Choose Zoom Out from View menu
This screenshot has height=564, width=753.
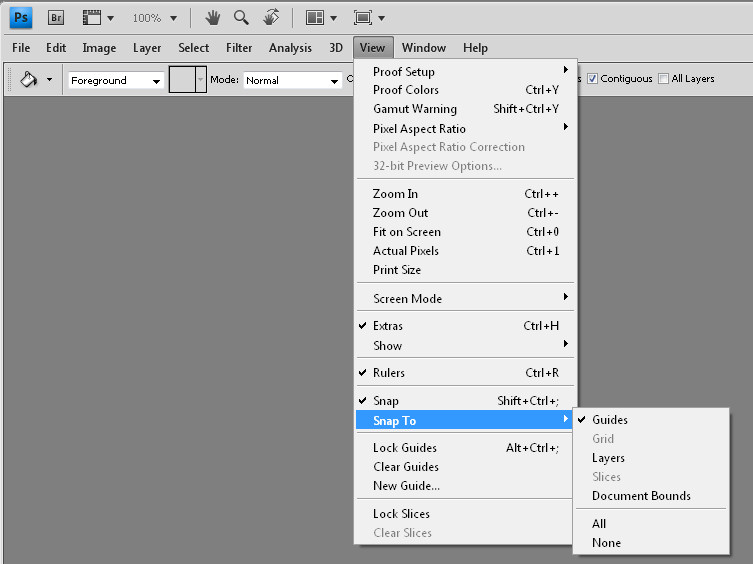tap(465, 213)
